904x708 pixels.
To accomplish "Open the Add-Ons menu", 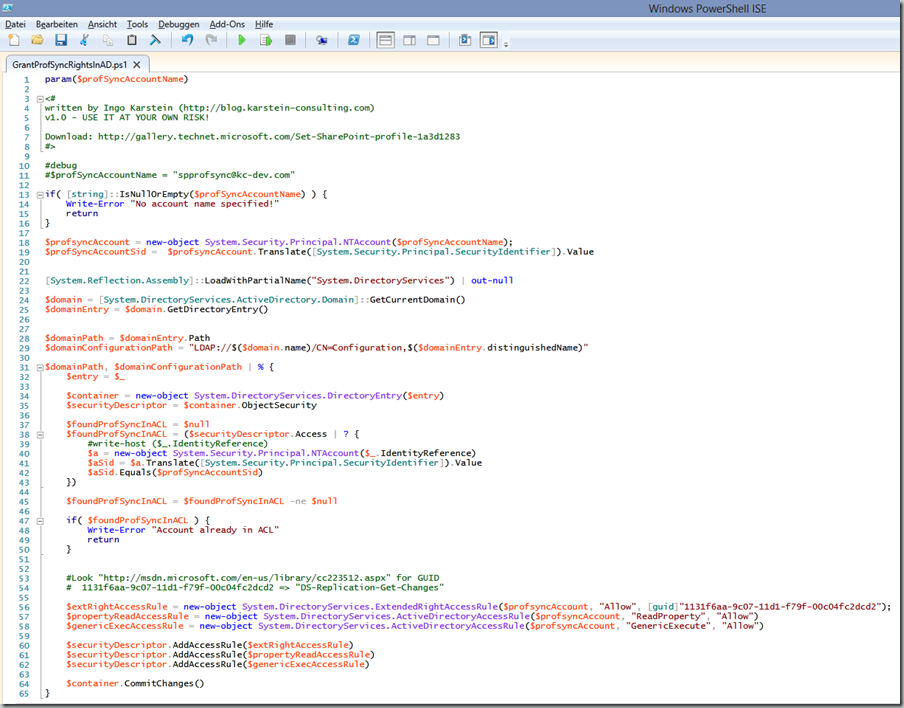I will click(x=227, y=24).
